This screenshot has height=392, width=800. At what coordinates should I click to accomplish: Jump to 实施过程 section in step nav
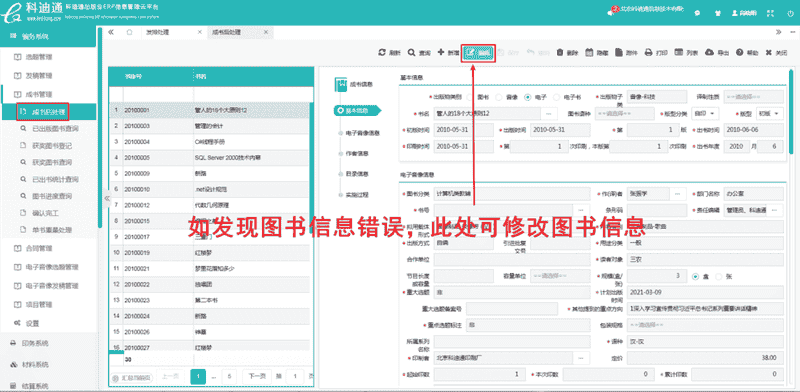pyautogui.click(x=357, y=194)
